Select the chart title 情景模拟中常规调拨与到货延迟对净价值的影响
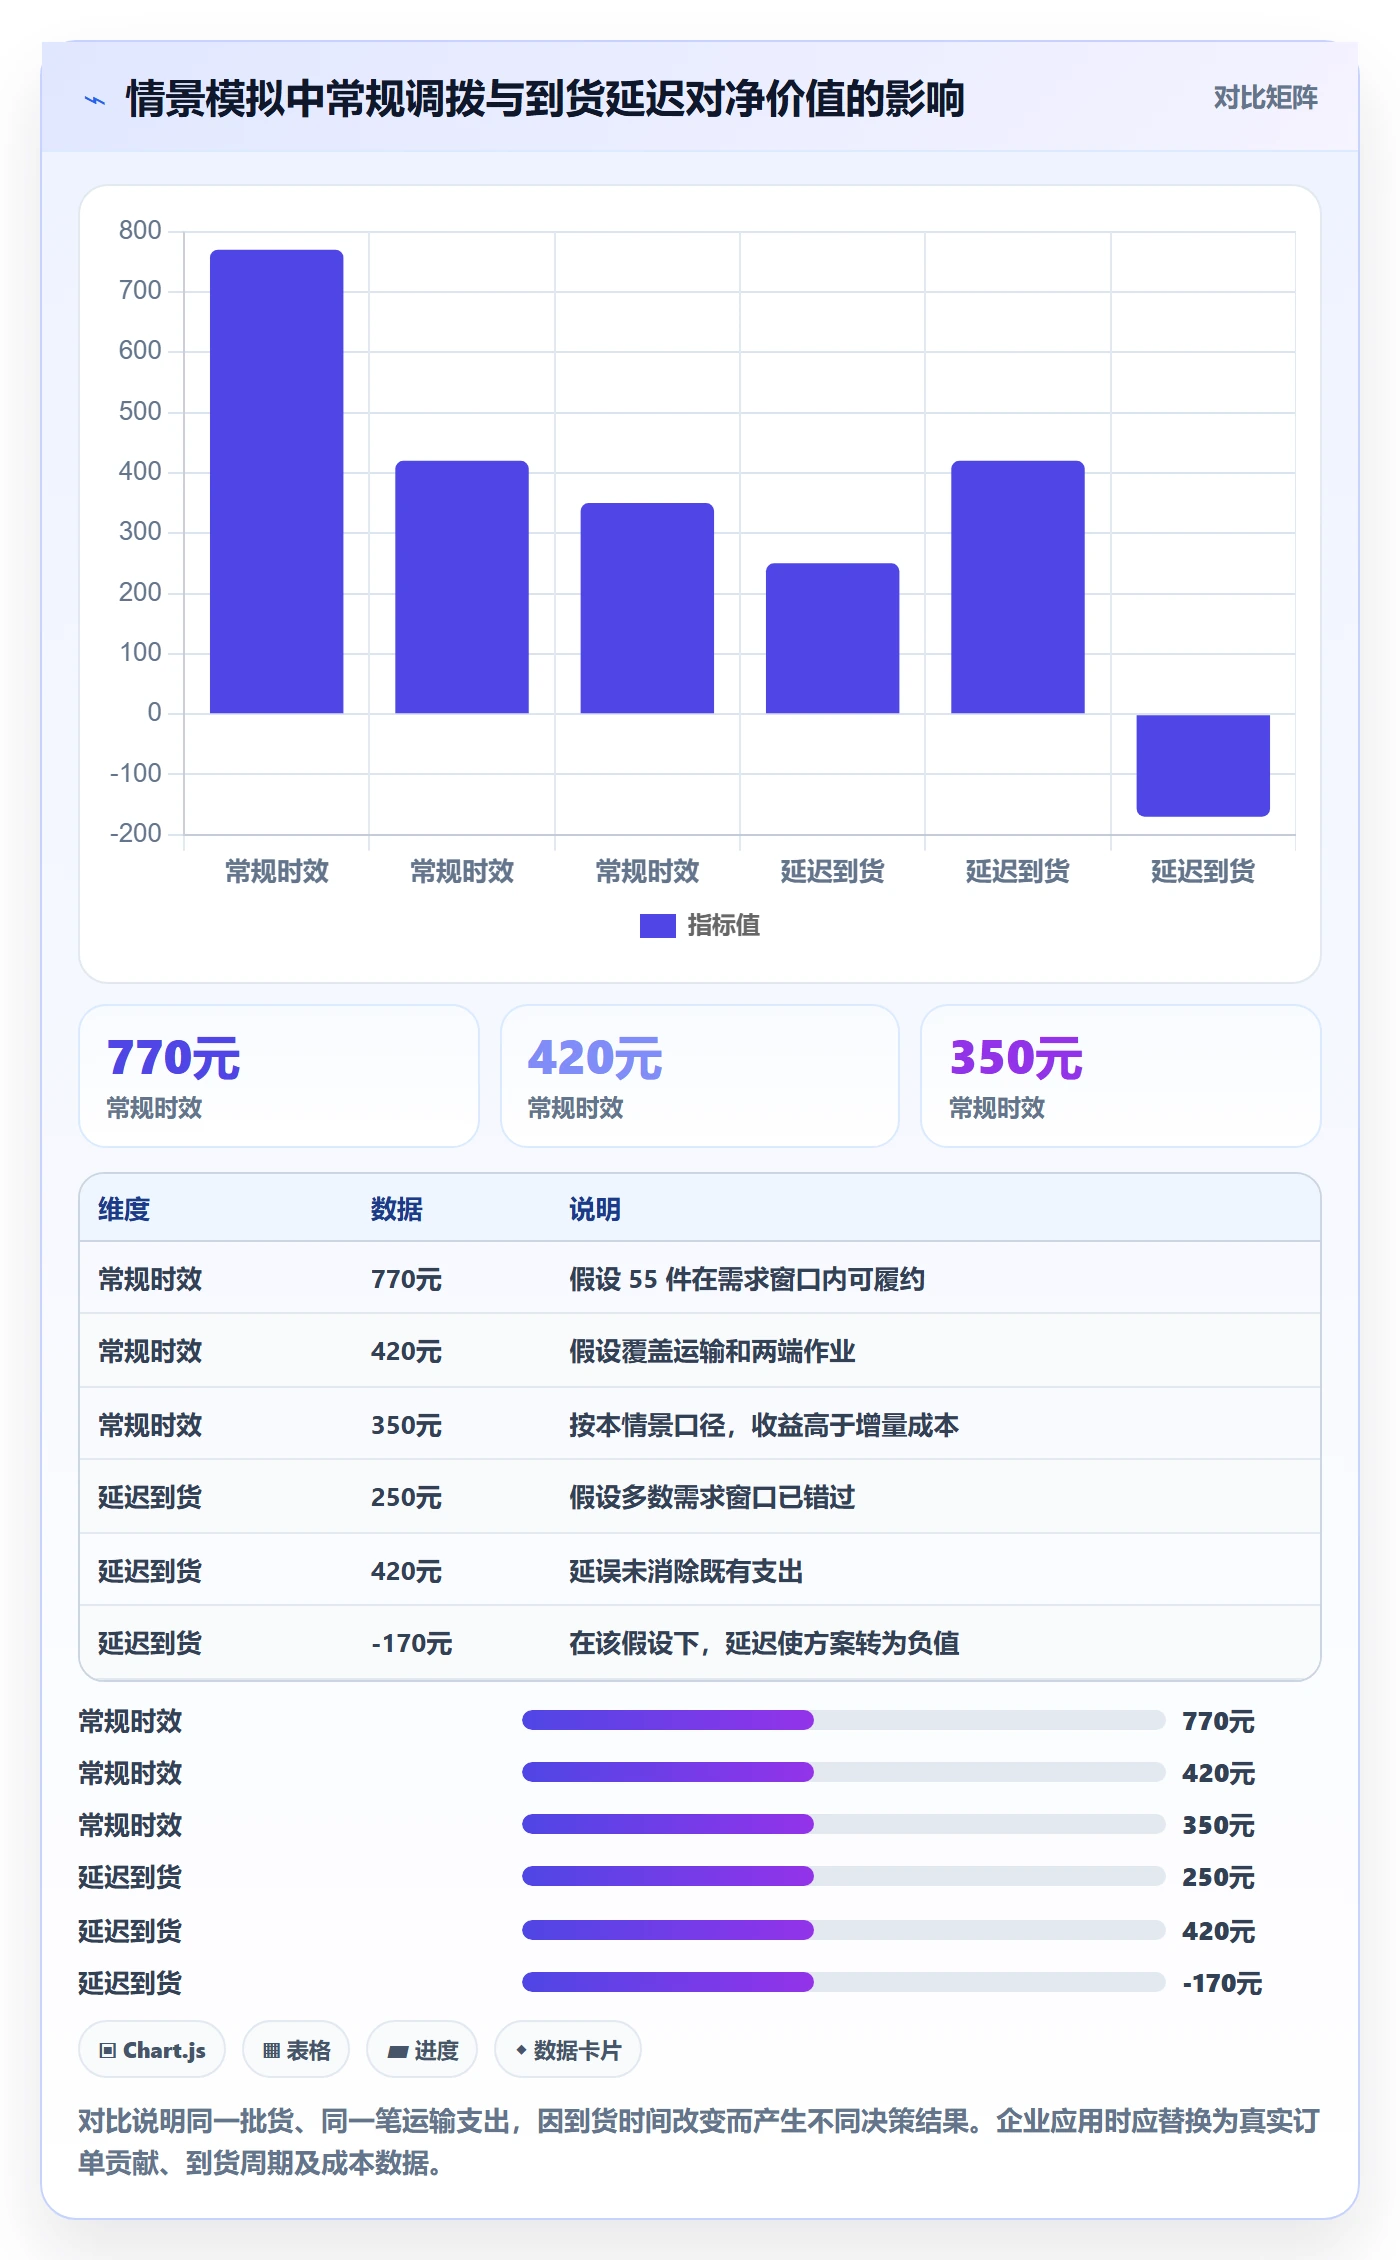The width and height of the screenshot is (1400, 2260). (x=545, y=99)
